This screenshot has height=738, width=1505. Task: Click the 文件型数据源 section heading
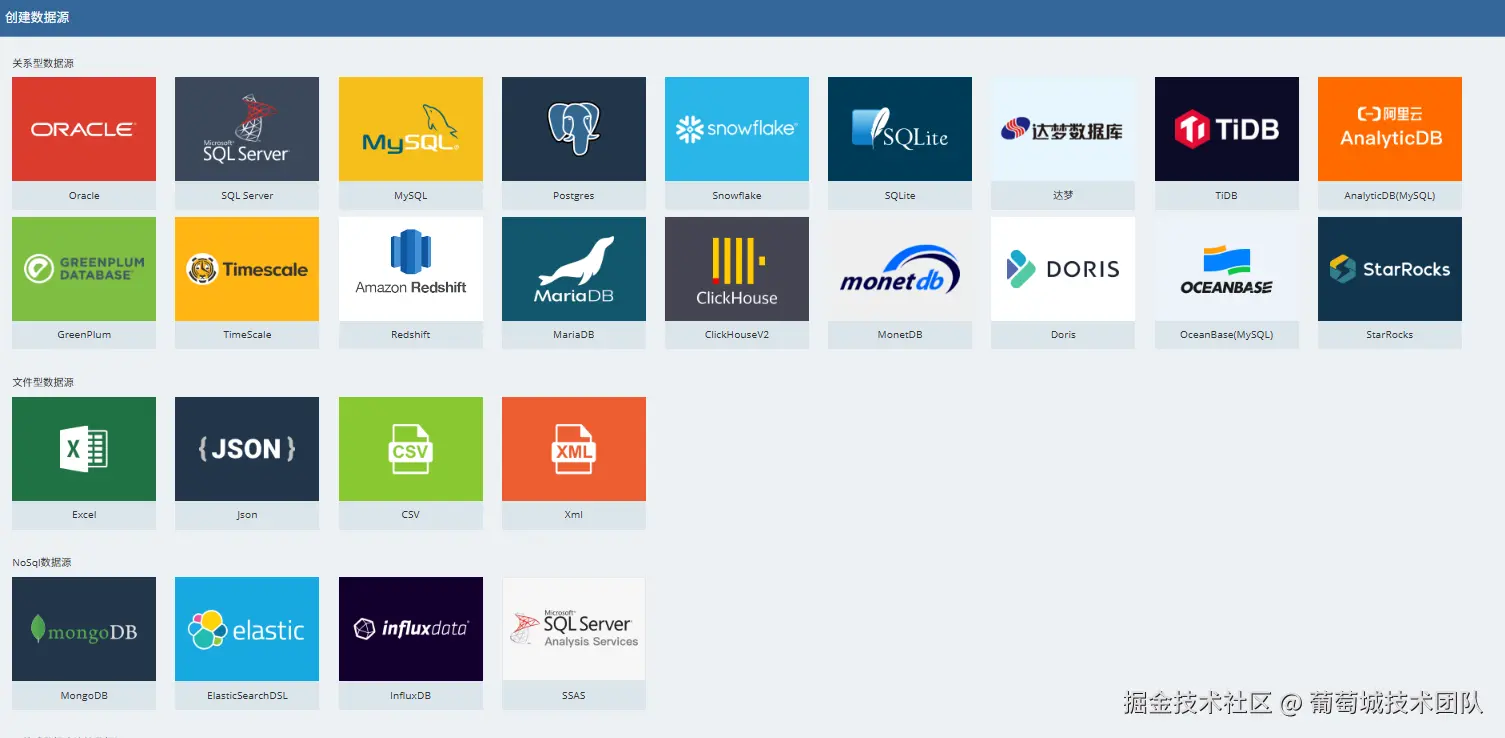click(x=43, y=382)
